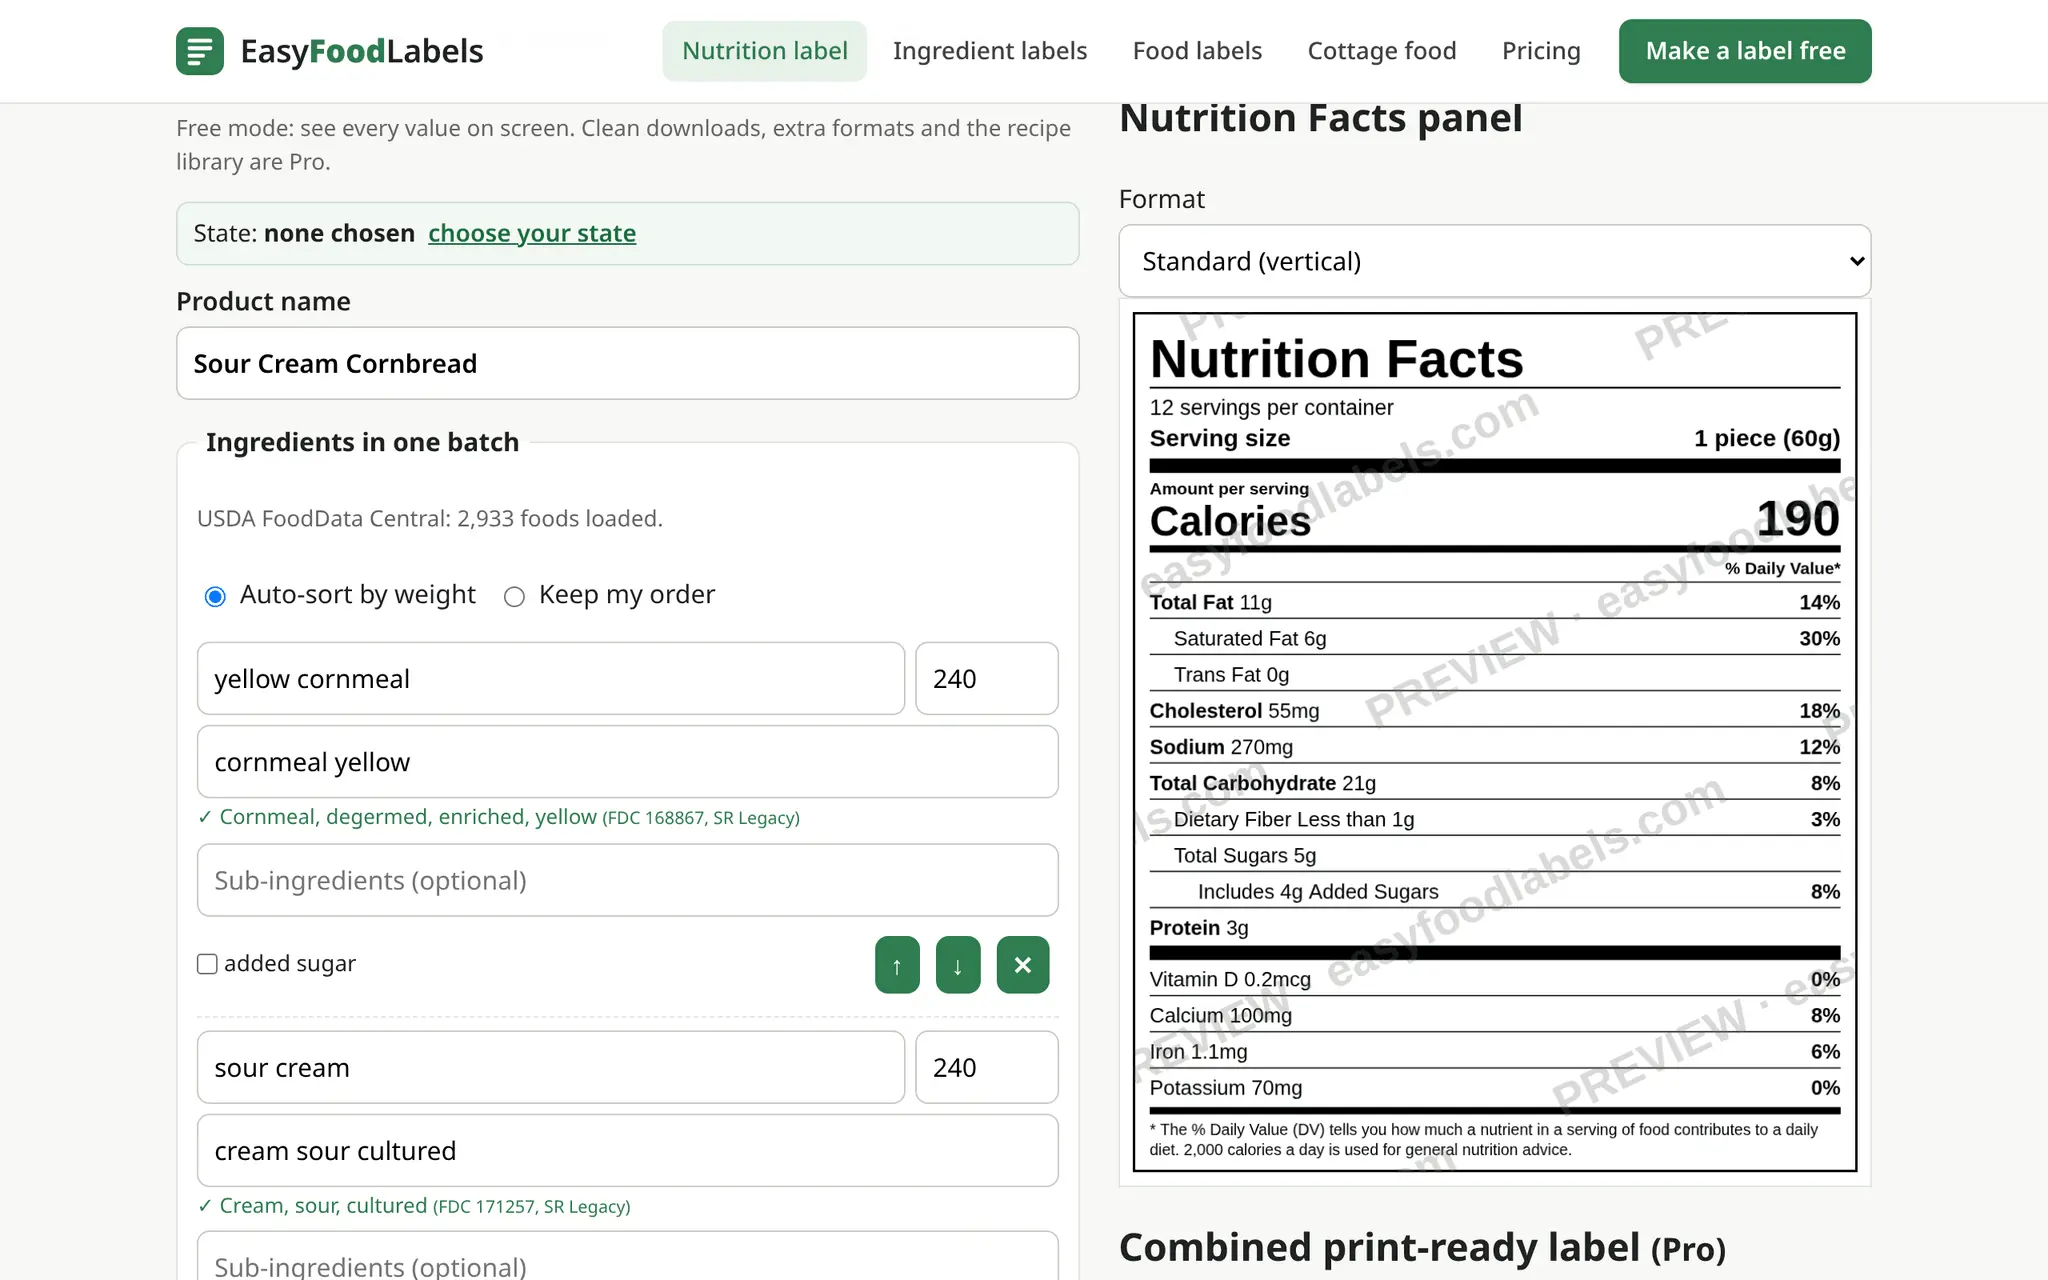Click the EasyFoodLabels logo icon
Viewport: 2048px width, 1280px height.
pyautogui.click(x=200, y=51)
